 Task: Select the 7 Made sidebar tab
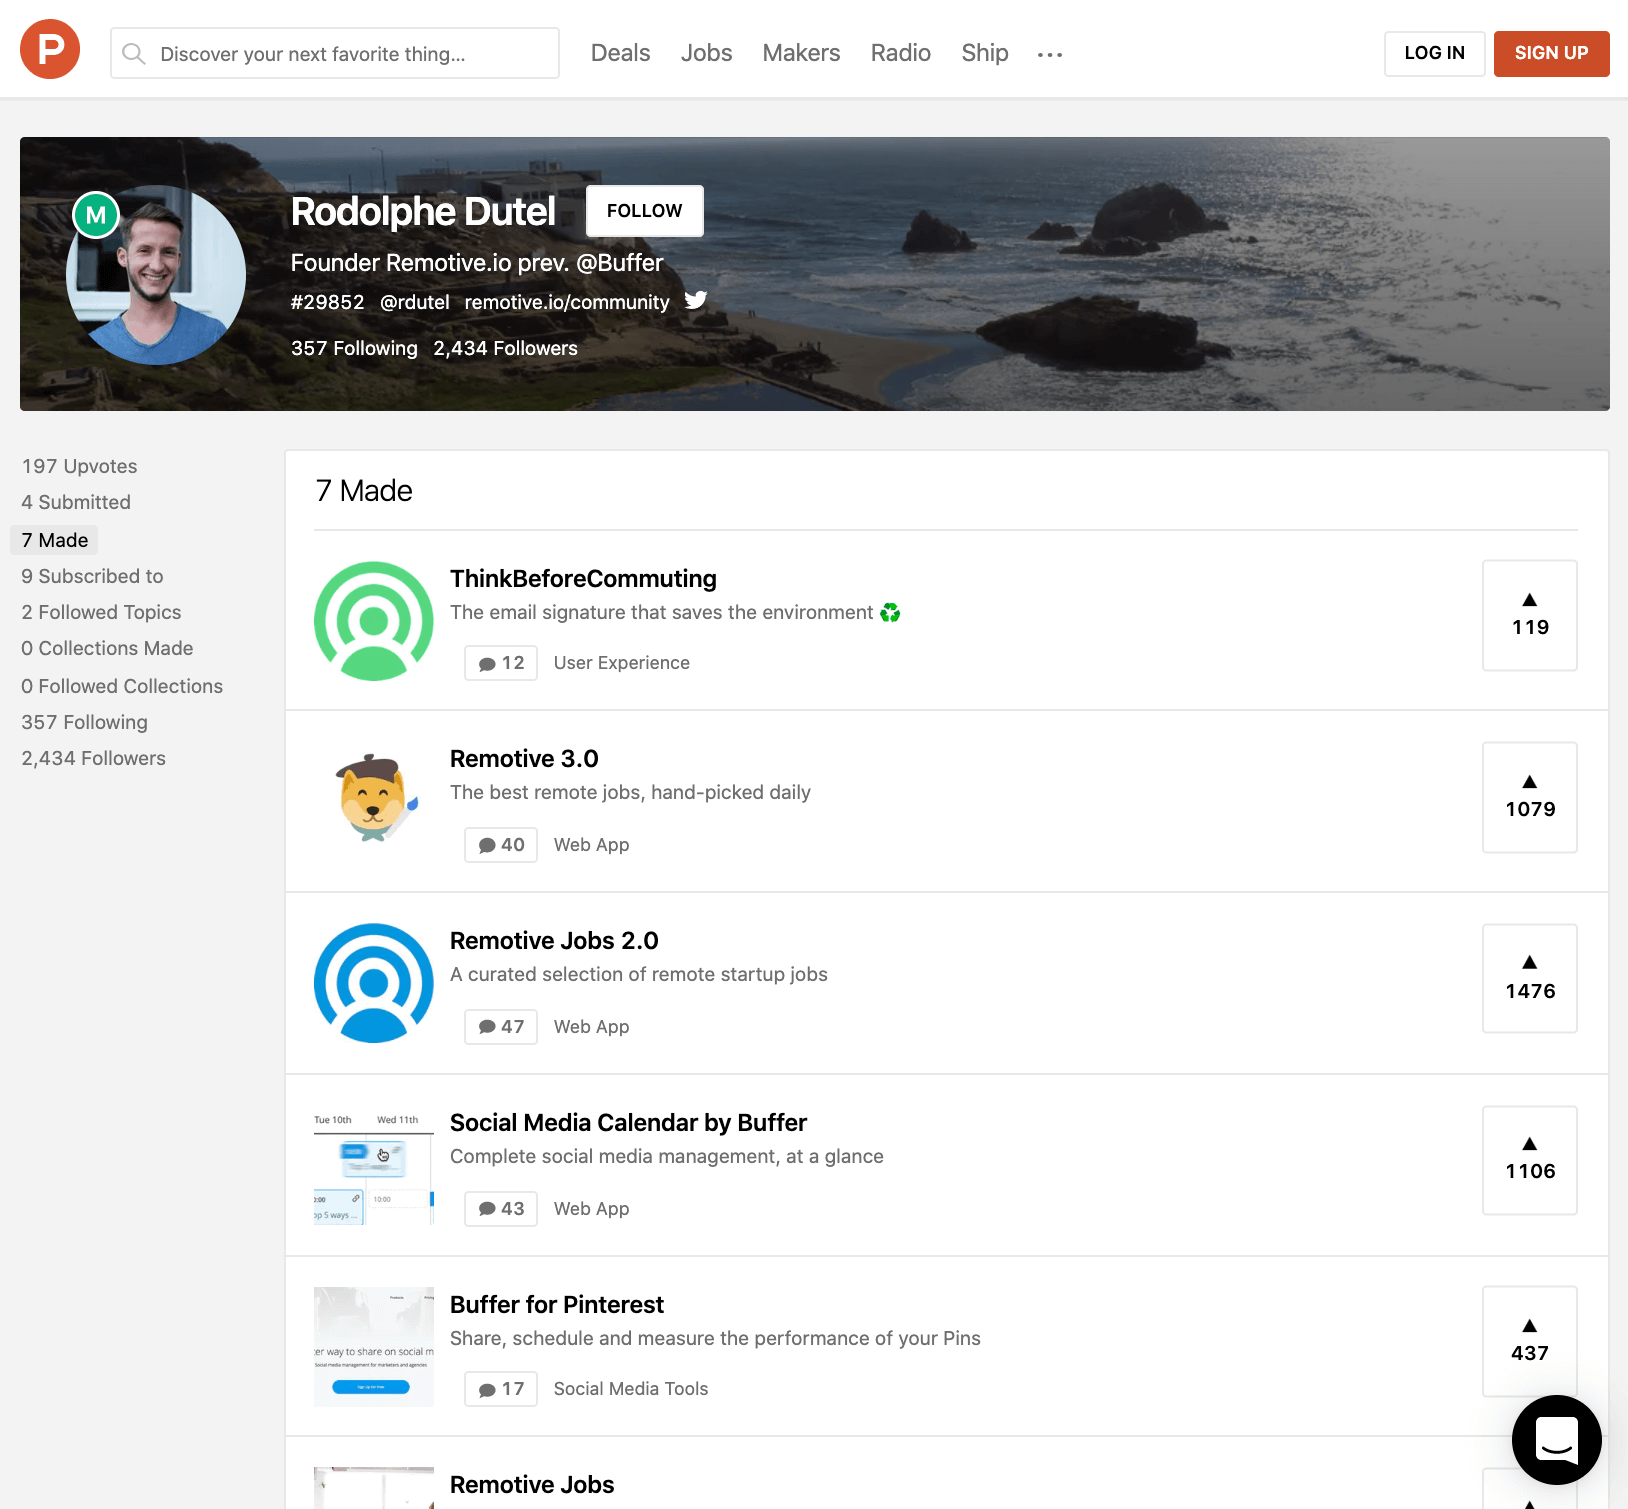[55, 540]
